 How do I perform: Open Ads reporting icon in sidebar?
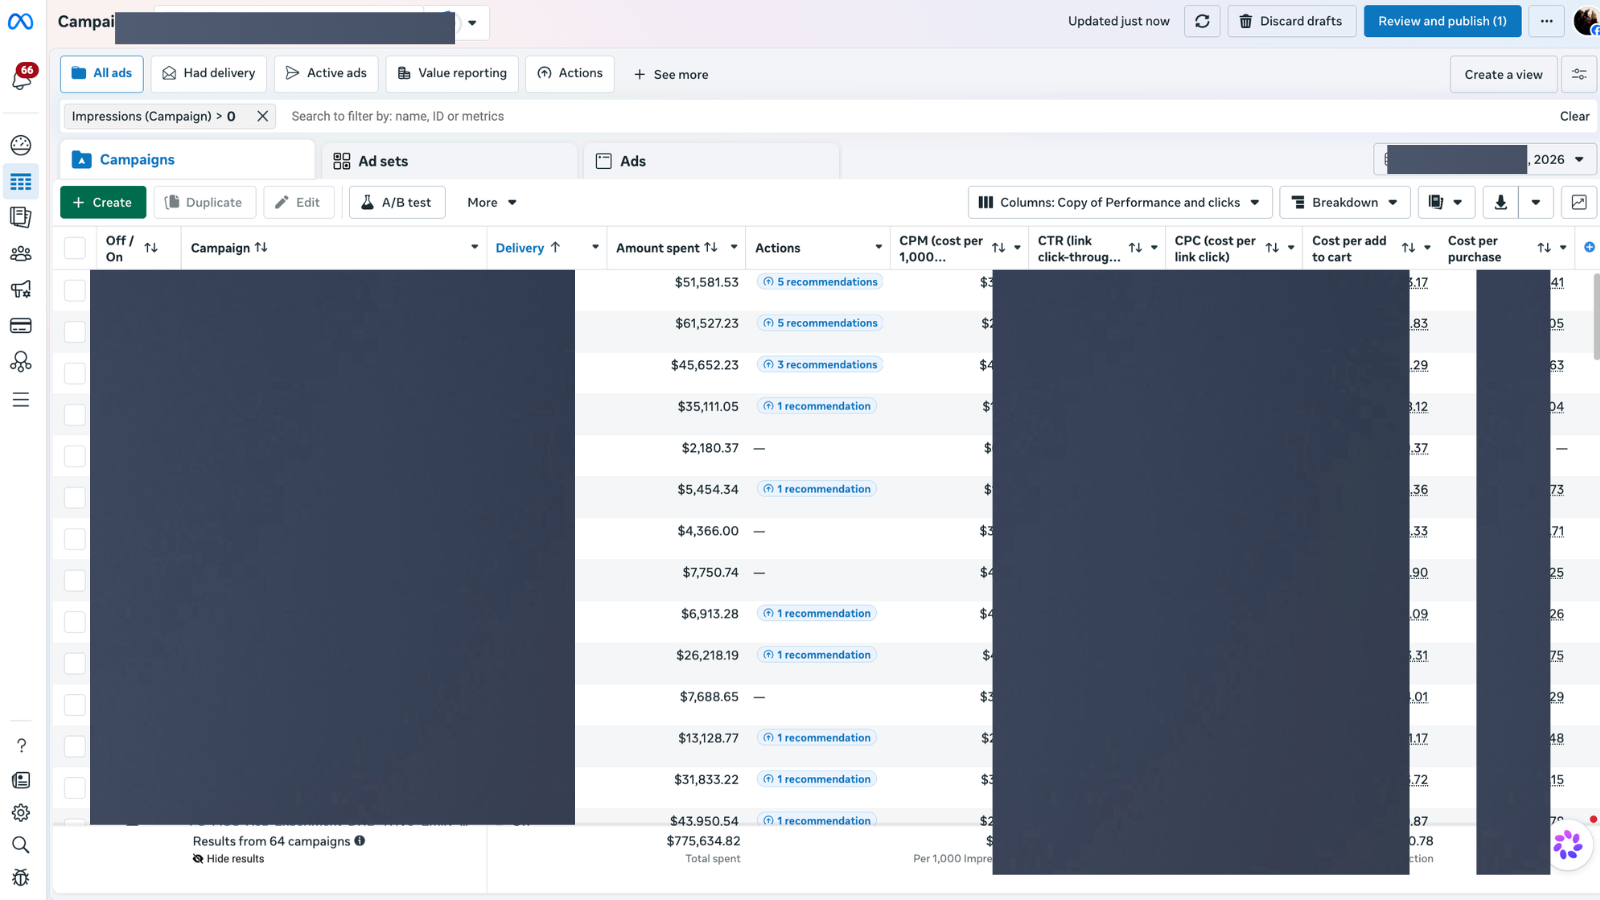click(x=21, y=217)
